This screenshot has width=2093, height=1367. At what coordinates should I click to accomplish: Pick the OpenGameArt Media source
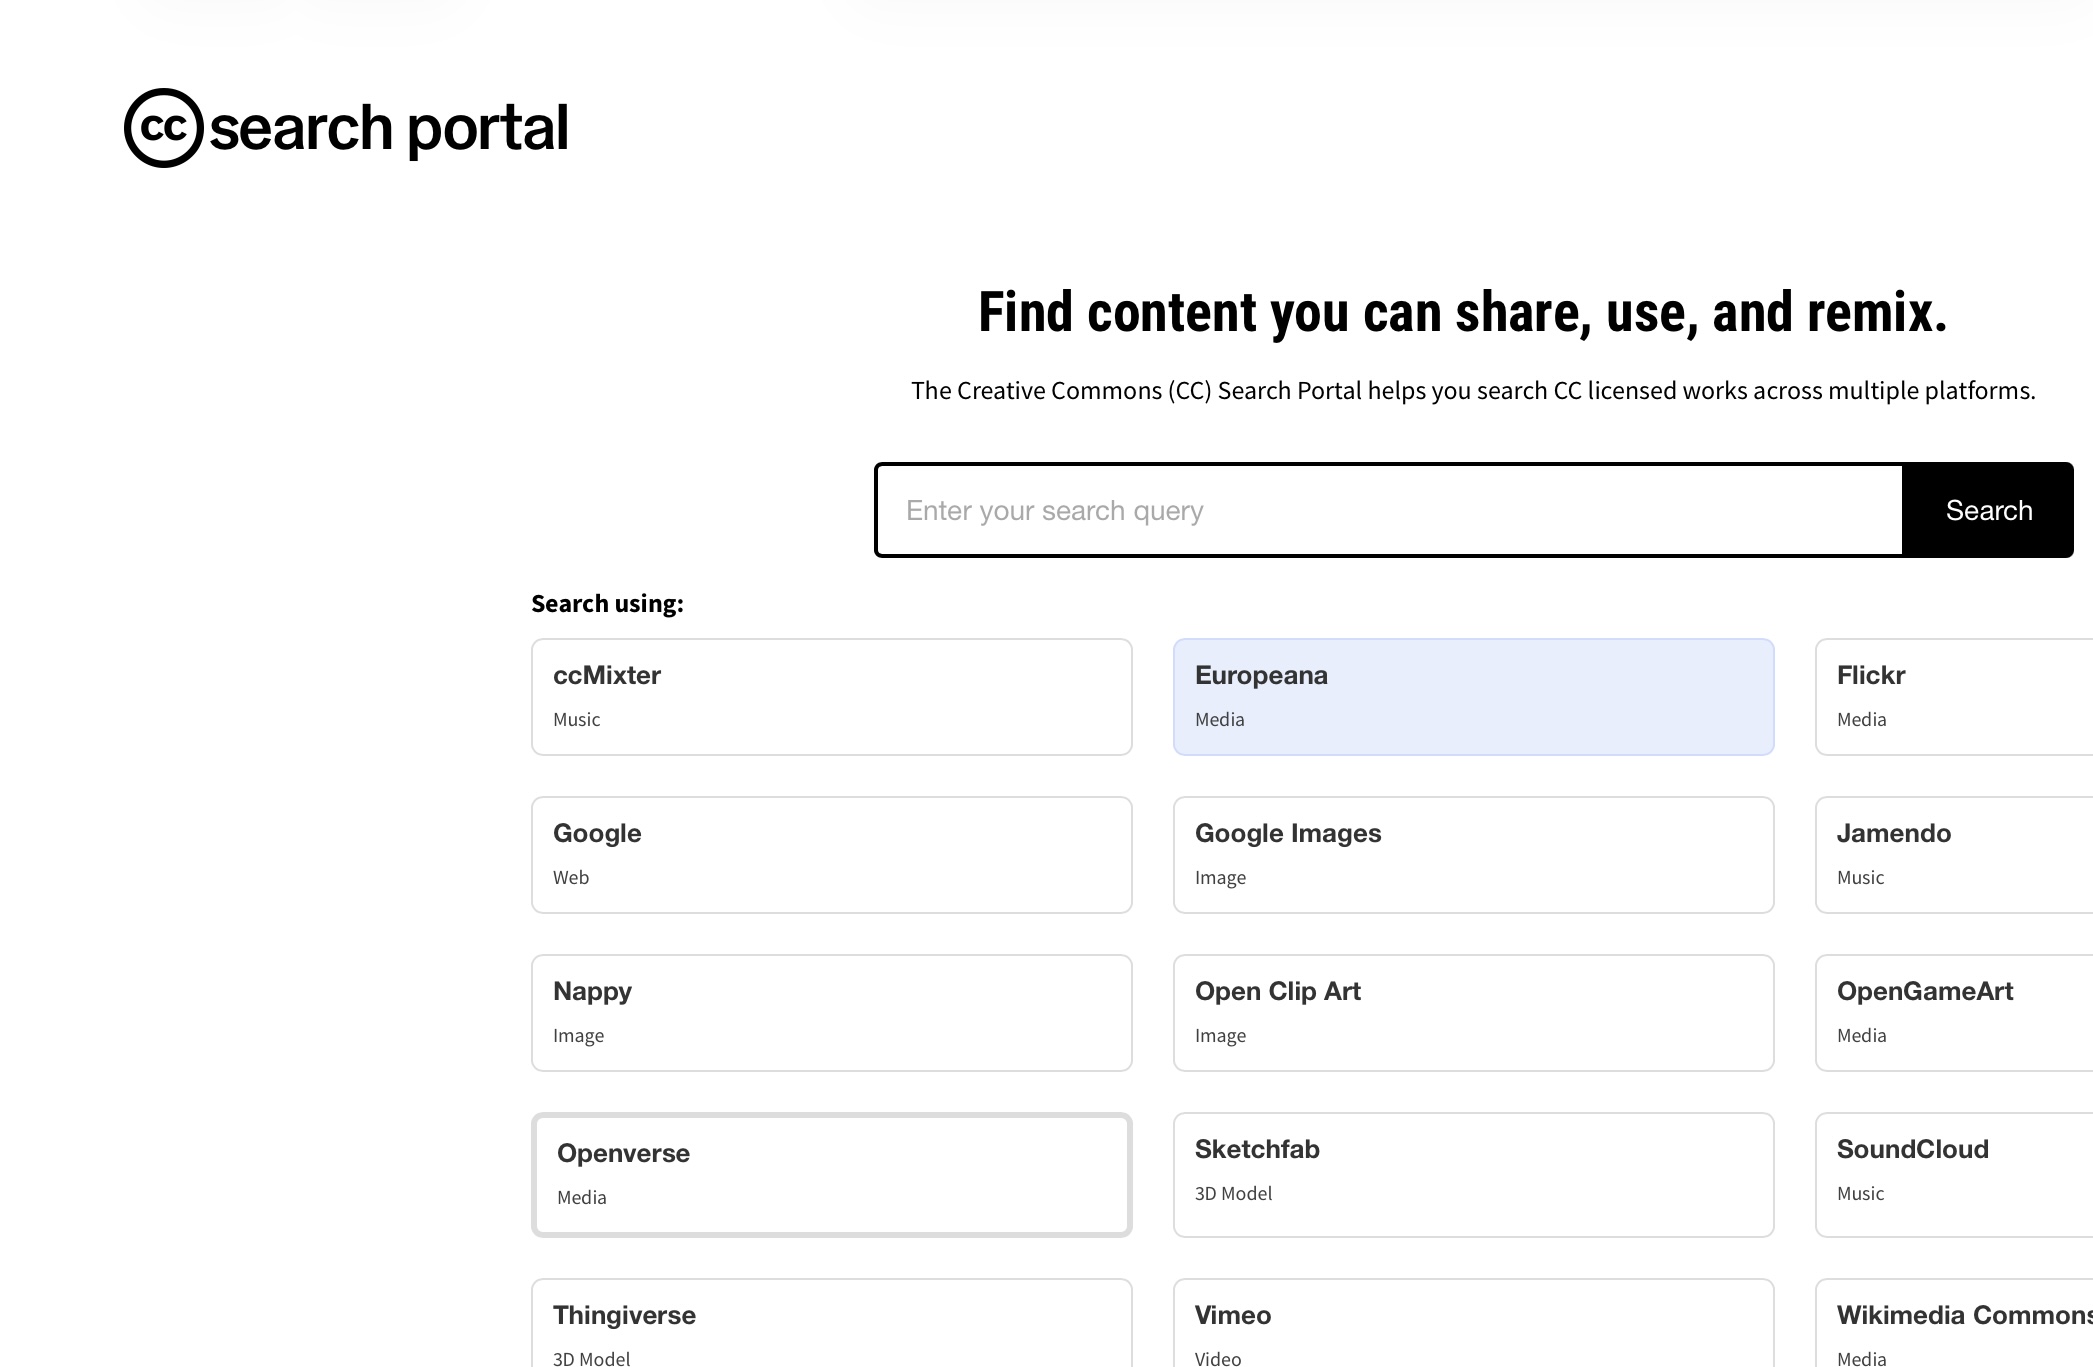coord(1954,1013)
